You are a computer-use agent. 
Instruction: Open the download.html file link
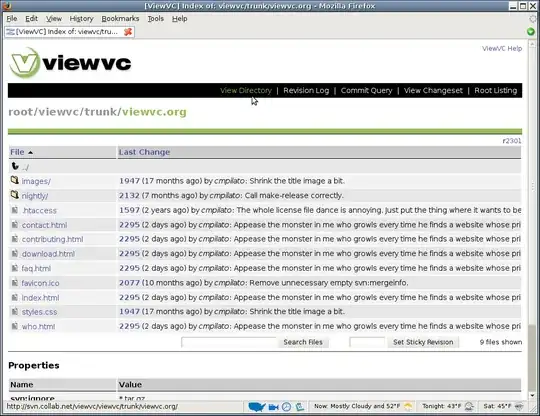point(48,254)
